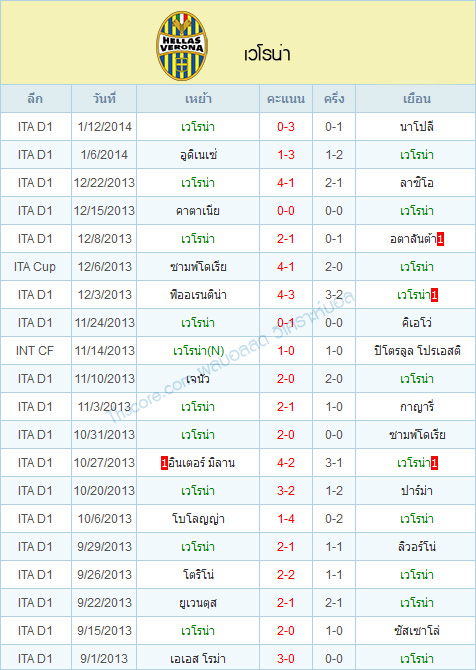Click the 3-2 half-time score on 12/3/2013
Viewport: 476px width, 670px height.
click(334, 295)
